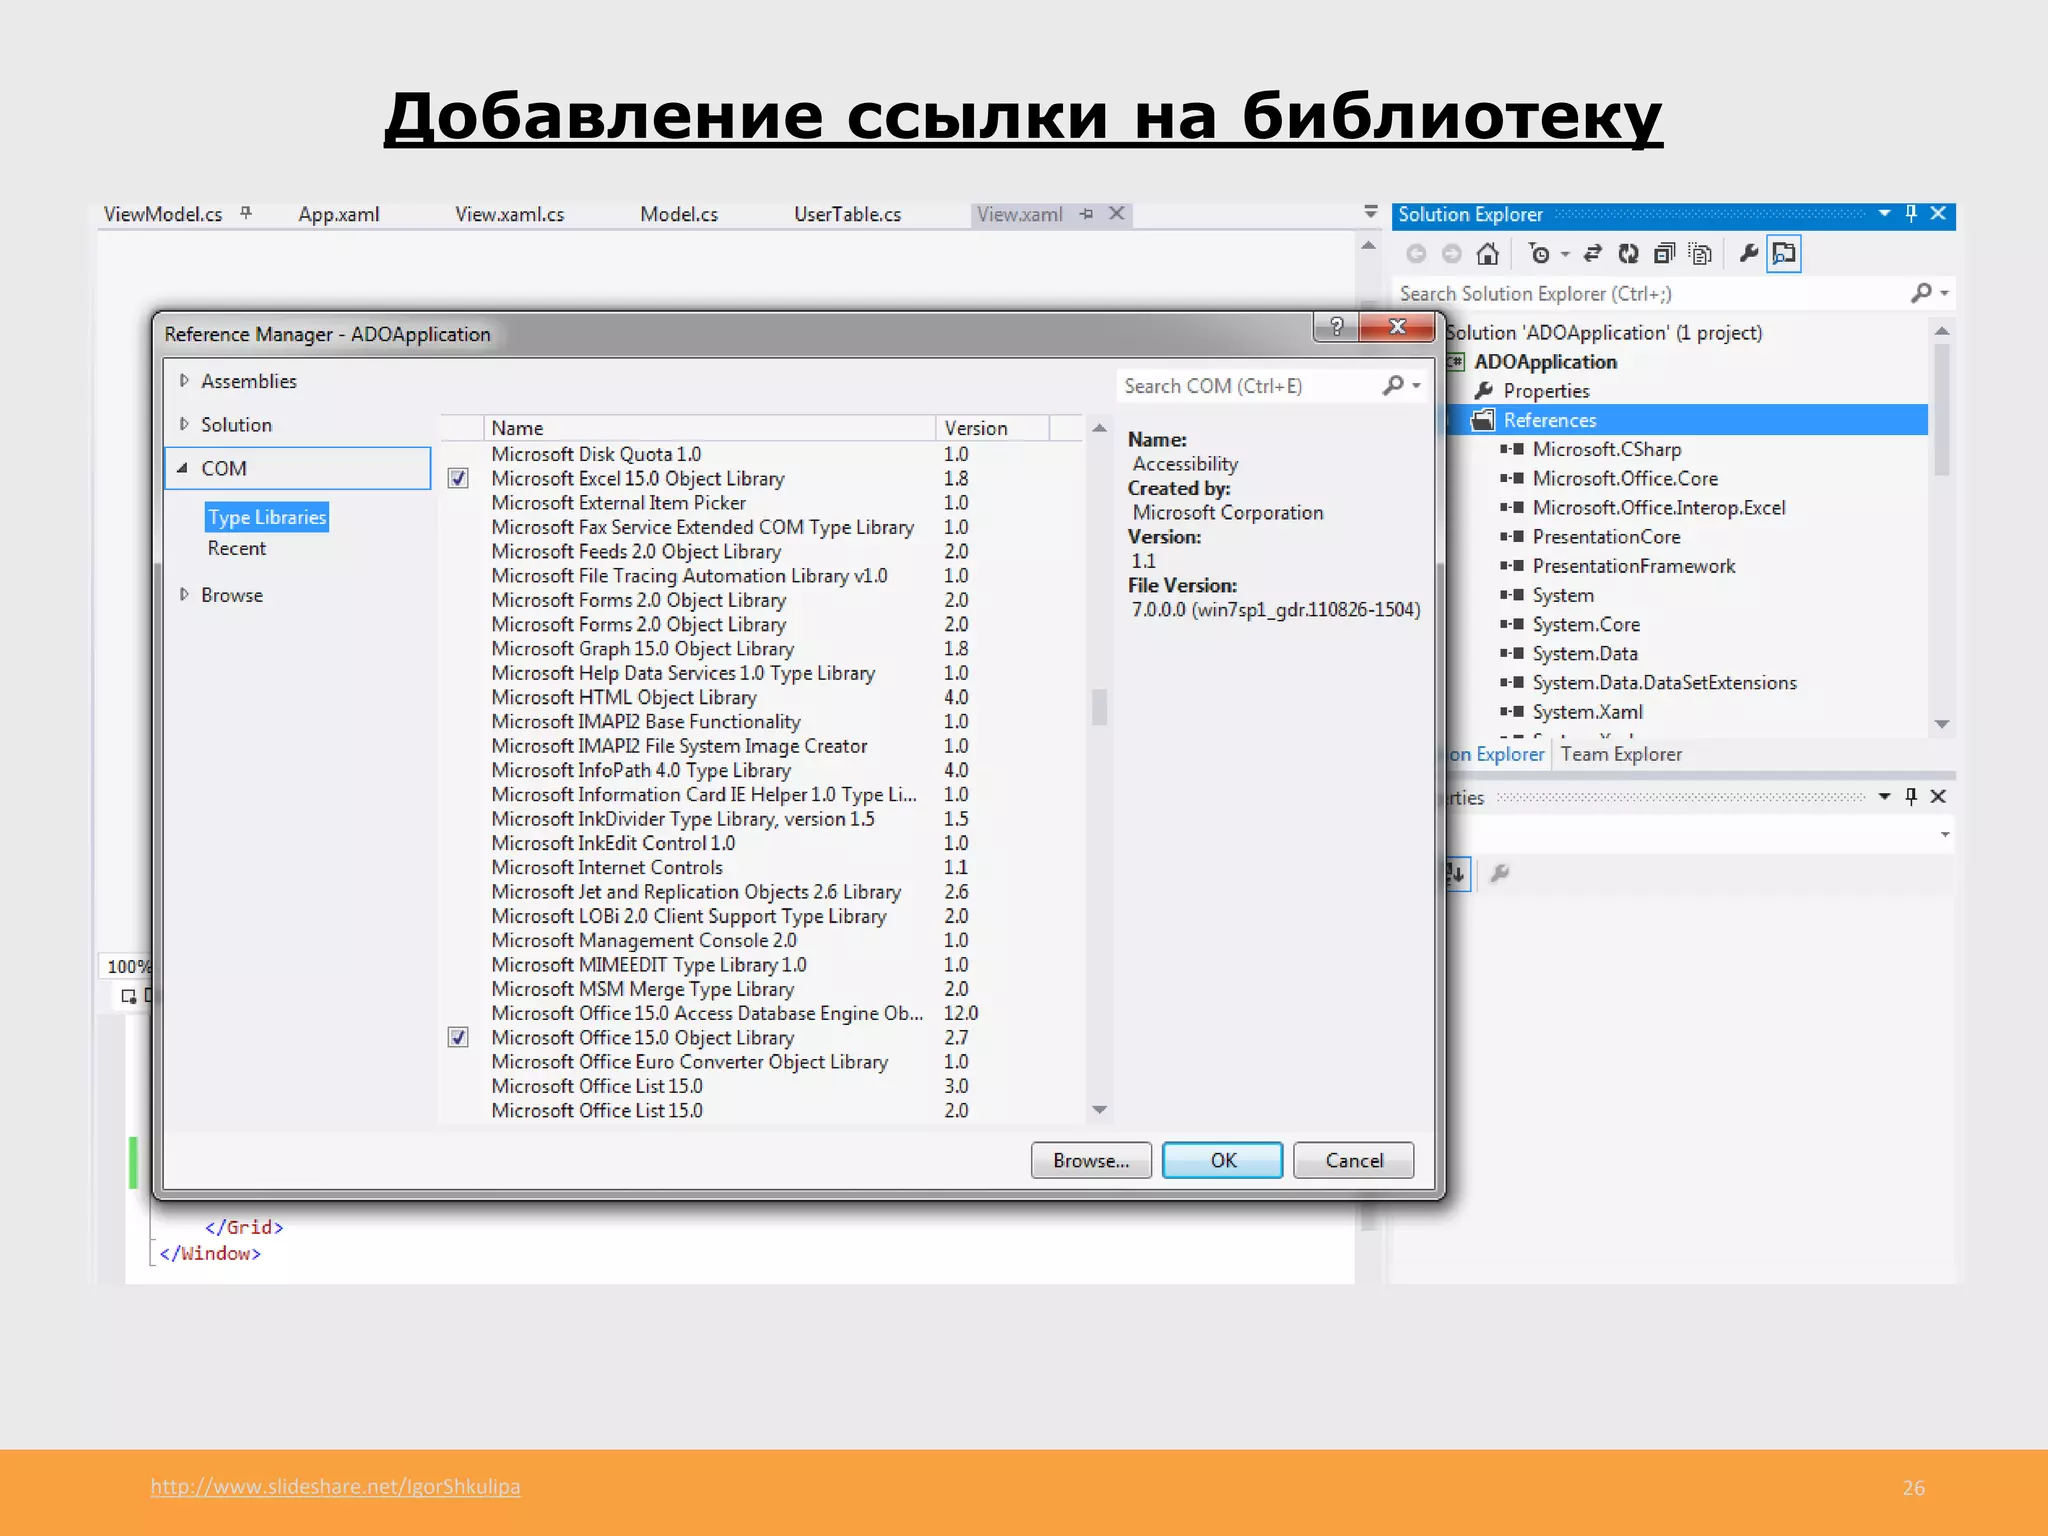
Task: Click Cancel in Reference Manager
Action: 1354,1161
